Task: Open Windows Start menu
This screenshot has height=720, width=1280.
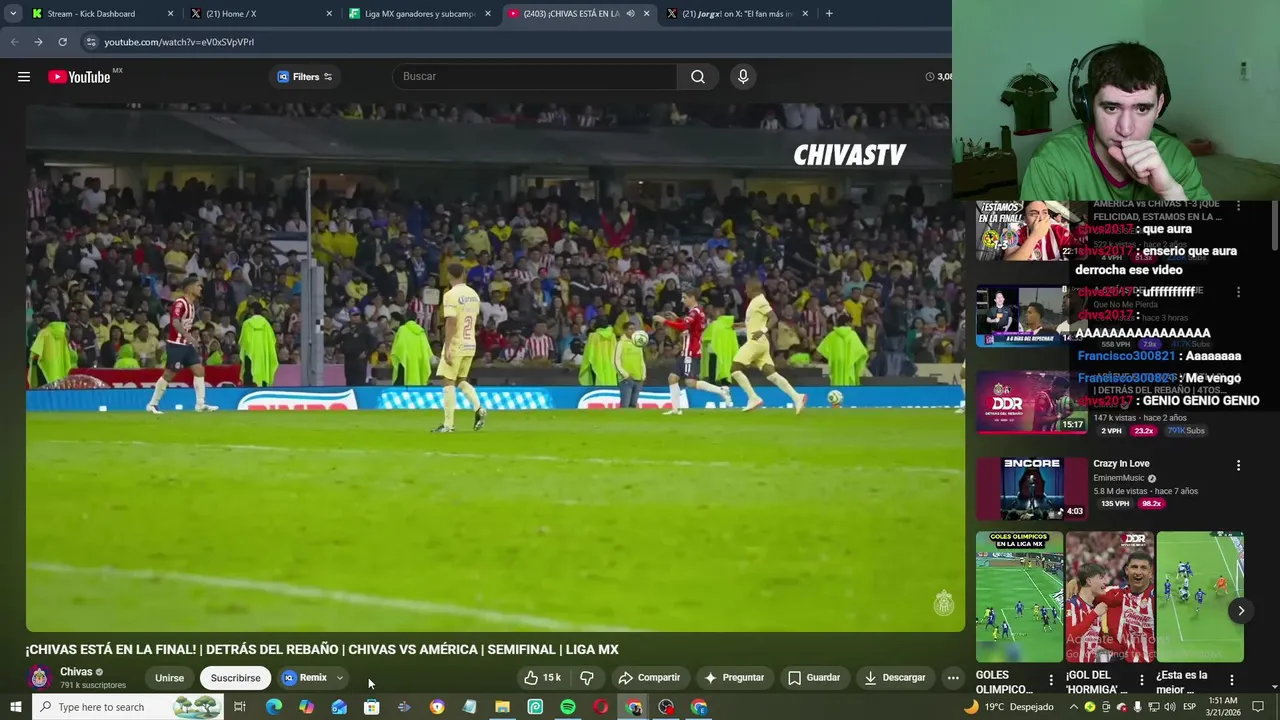Action: pos(15,707)
